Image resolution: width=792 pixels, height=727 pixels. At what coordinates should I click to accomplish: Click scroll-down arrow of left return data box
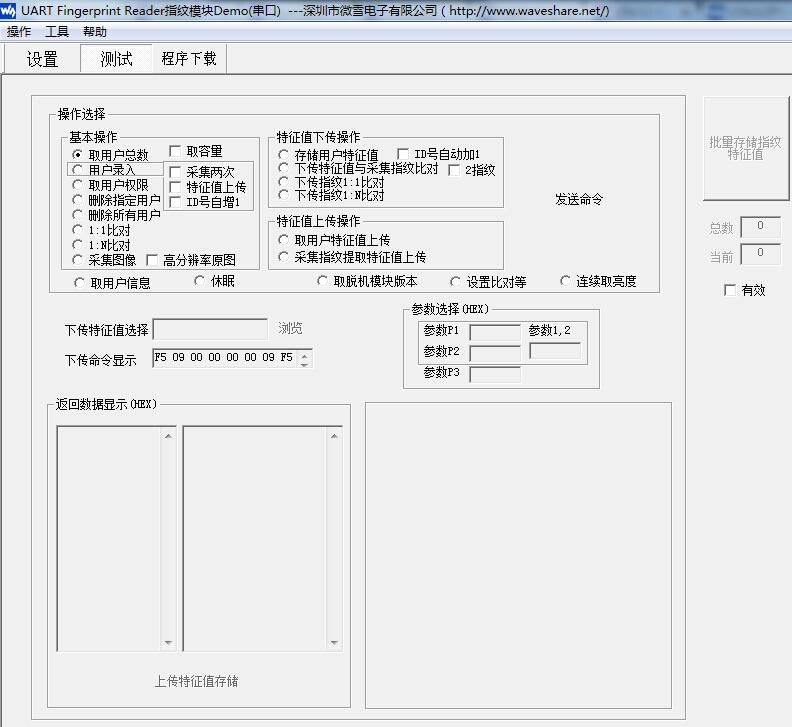(x=168, y=643)
